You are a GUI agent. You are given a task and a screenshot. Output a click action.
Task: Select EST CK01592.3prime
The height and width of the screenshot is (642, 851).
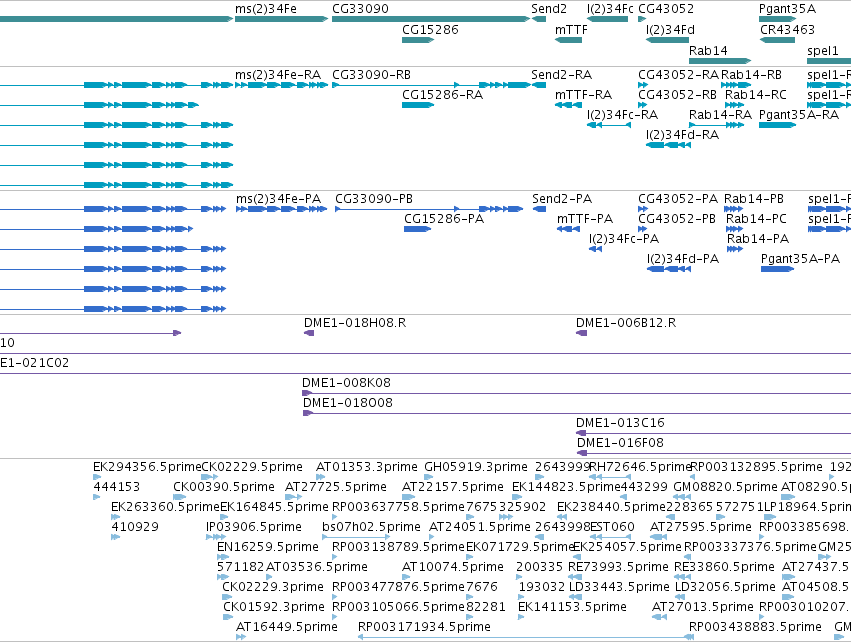point(274,607)
